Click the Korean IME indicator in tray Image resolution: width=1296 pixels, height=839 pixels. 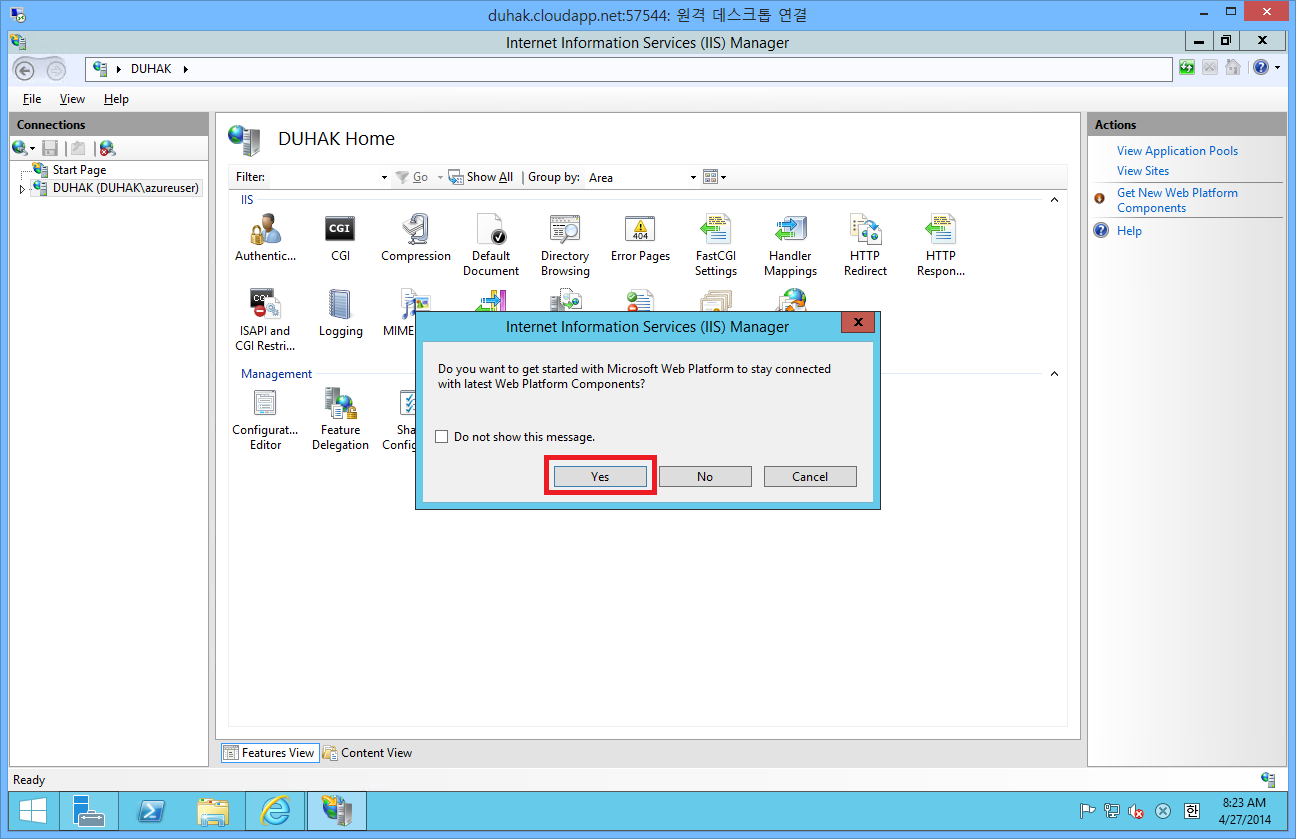pyautogui.click(x=1191, y=811)
